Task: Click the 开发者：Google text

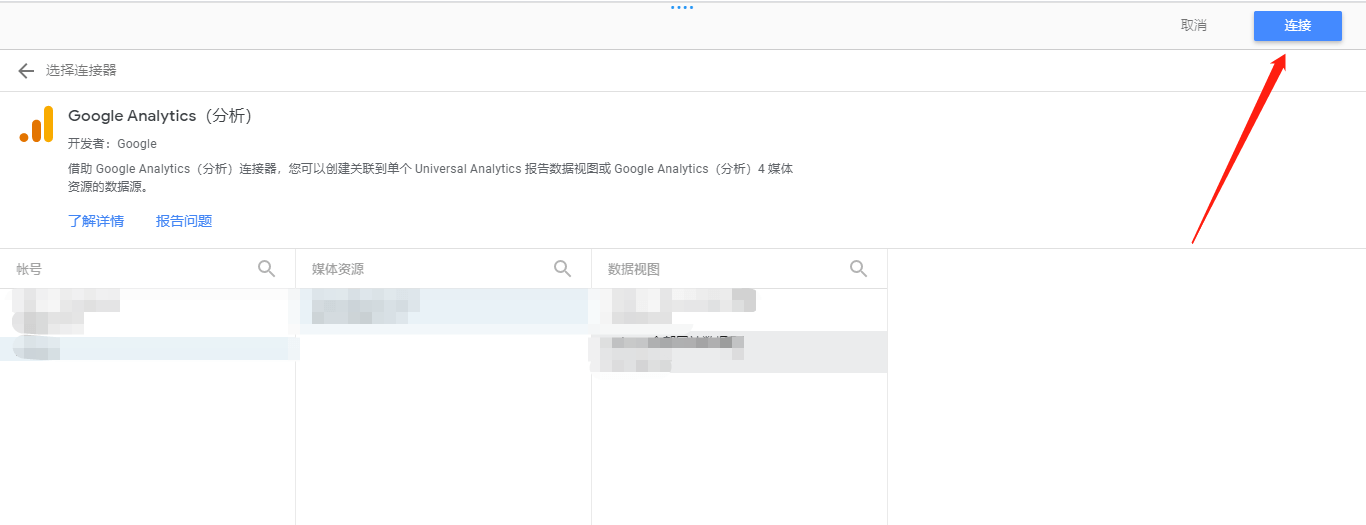Action: point(112,144)
